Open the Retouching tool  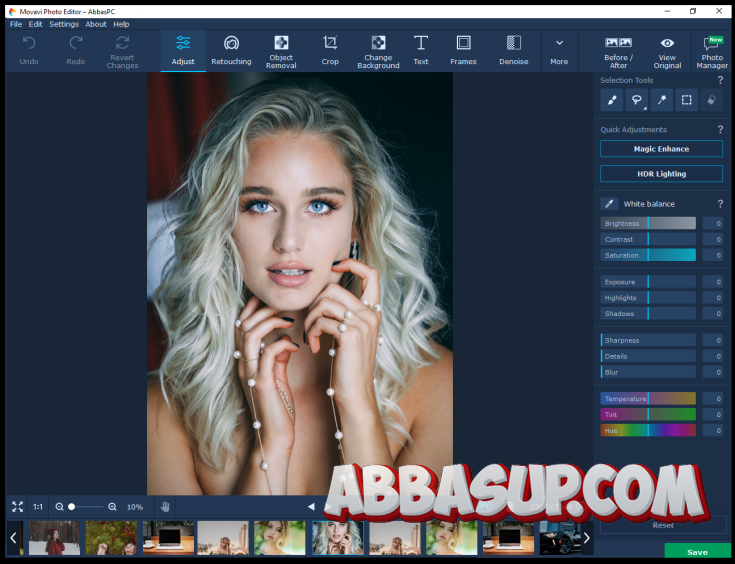231,51
